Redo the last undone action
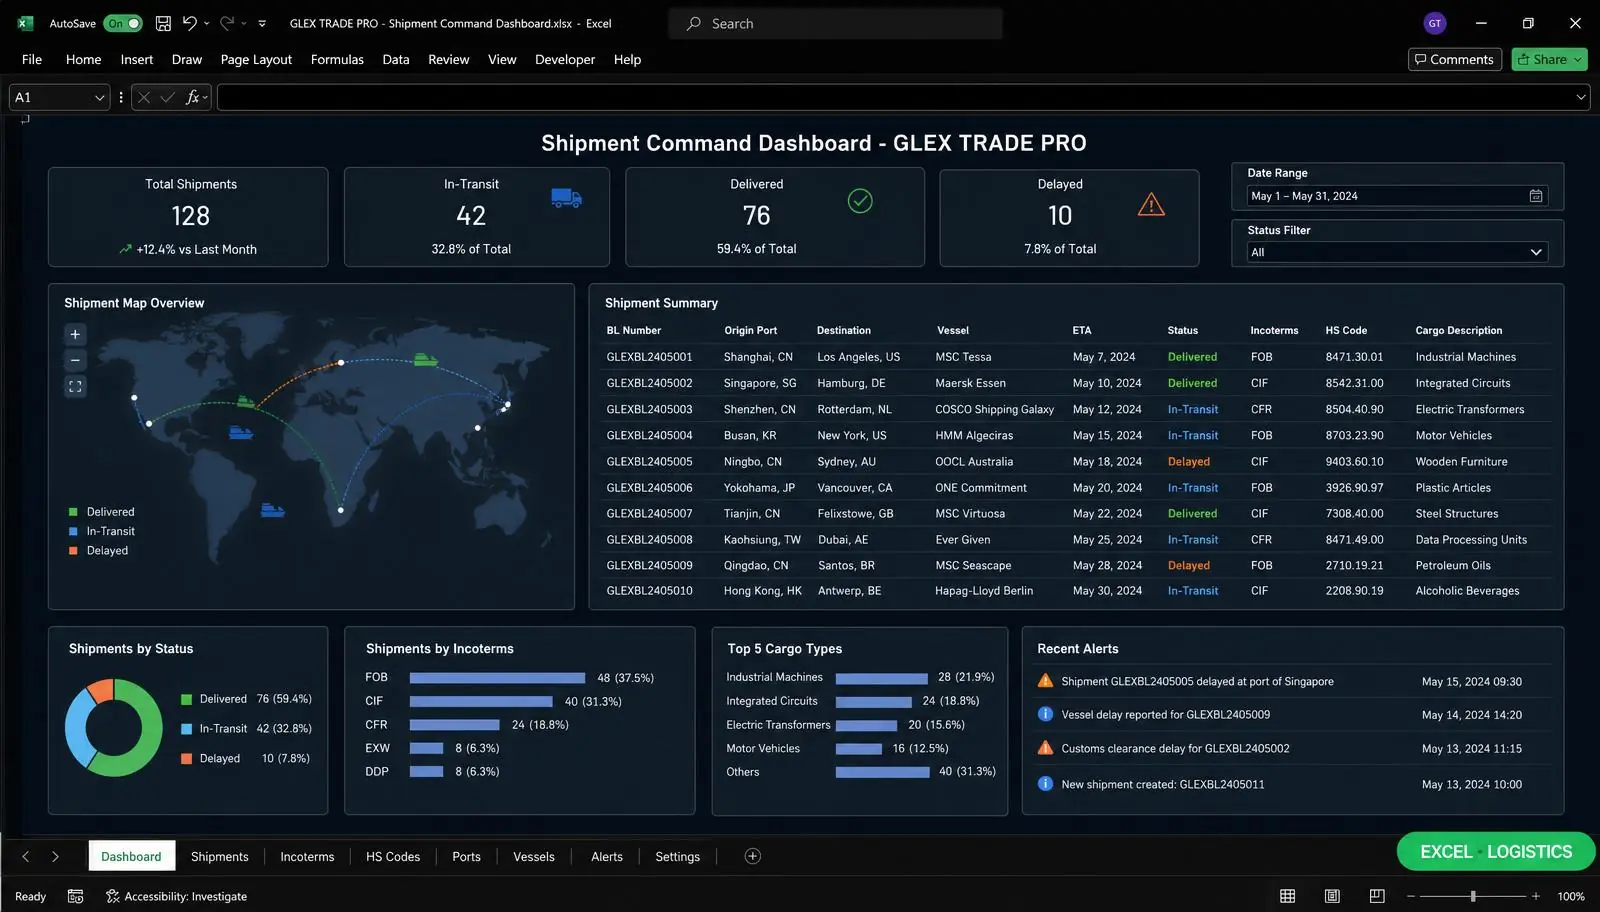The height and width of the screenshot is (912, 1600). [227, 23]
